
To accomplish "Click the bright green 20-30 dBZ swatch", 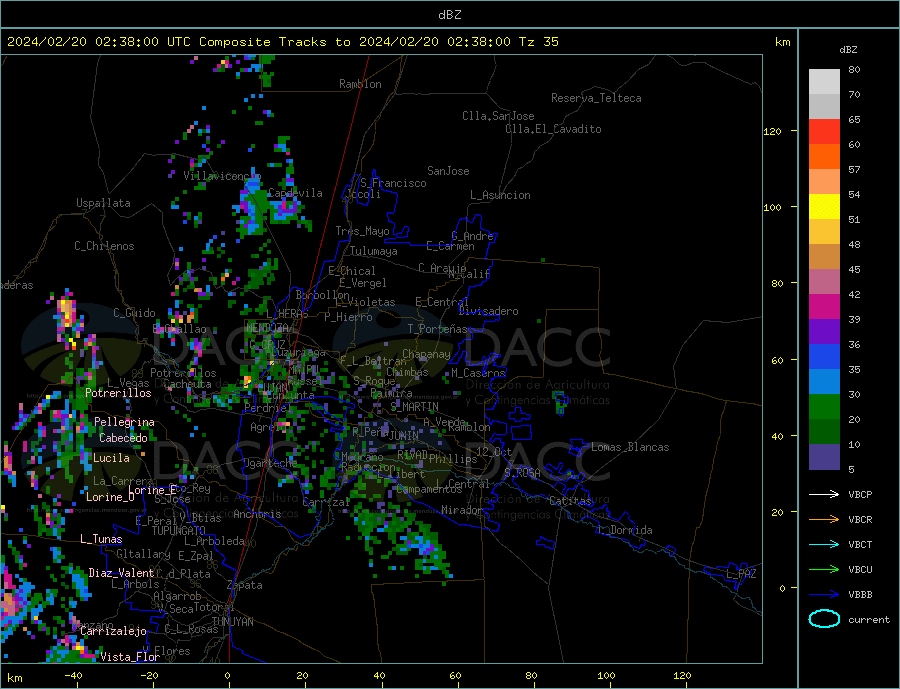I will 824,407.
